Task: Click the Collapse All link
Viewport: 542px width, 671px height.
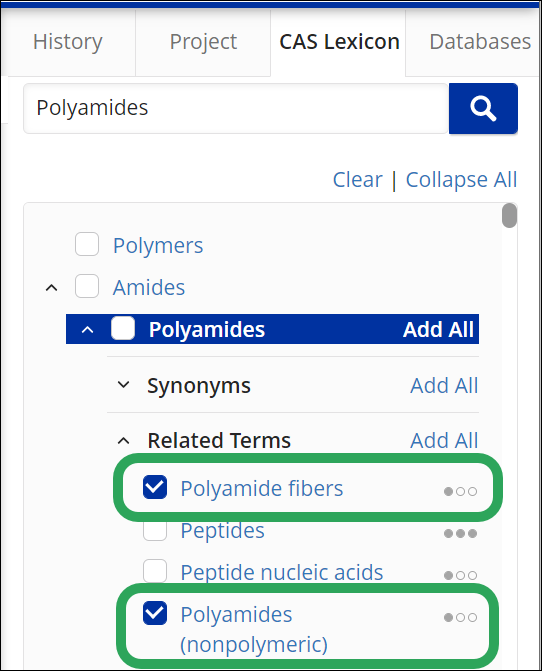Action: click(x=462, y=179)
